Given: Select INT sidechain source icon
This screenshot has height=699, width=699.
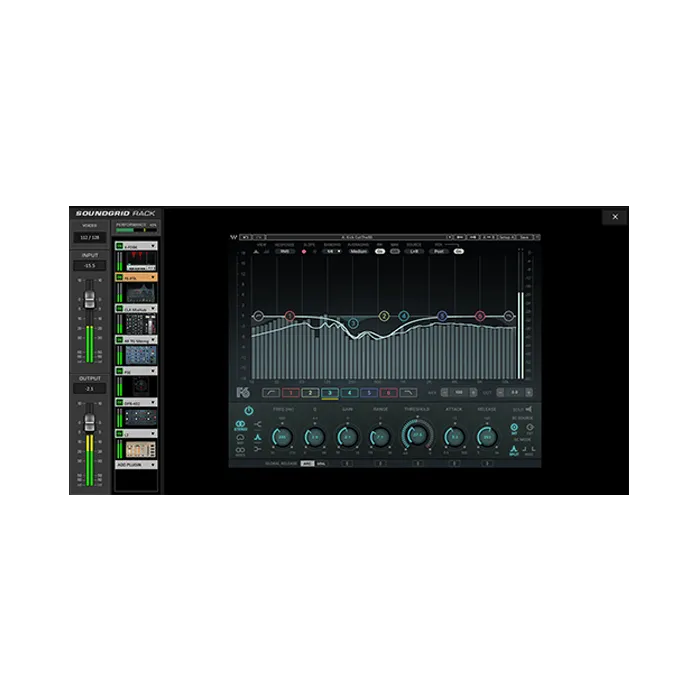Looking at the screenshot, I should pos(514,428).
